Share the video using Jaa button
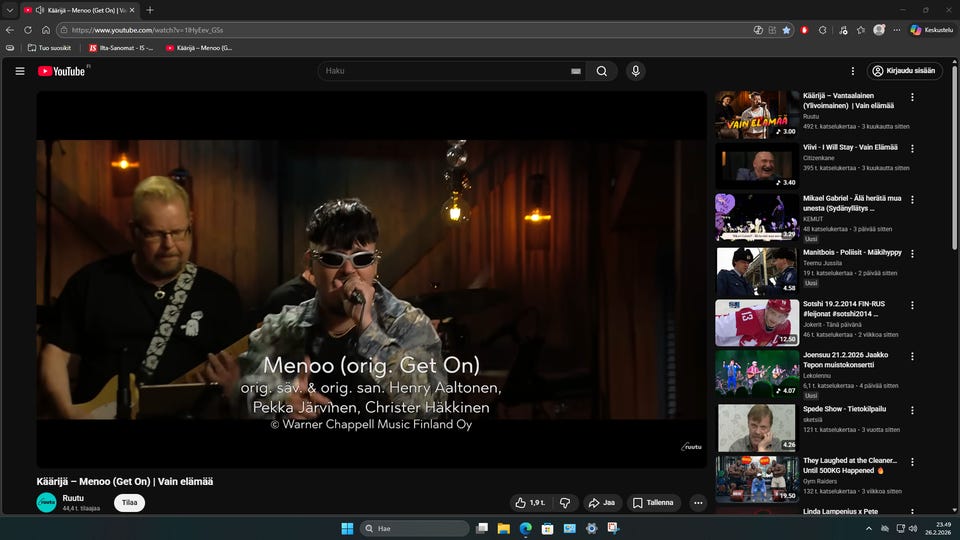This screenshot has width=960, height=540. coord(602,503)
